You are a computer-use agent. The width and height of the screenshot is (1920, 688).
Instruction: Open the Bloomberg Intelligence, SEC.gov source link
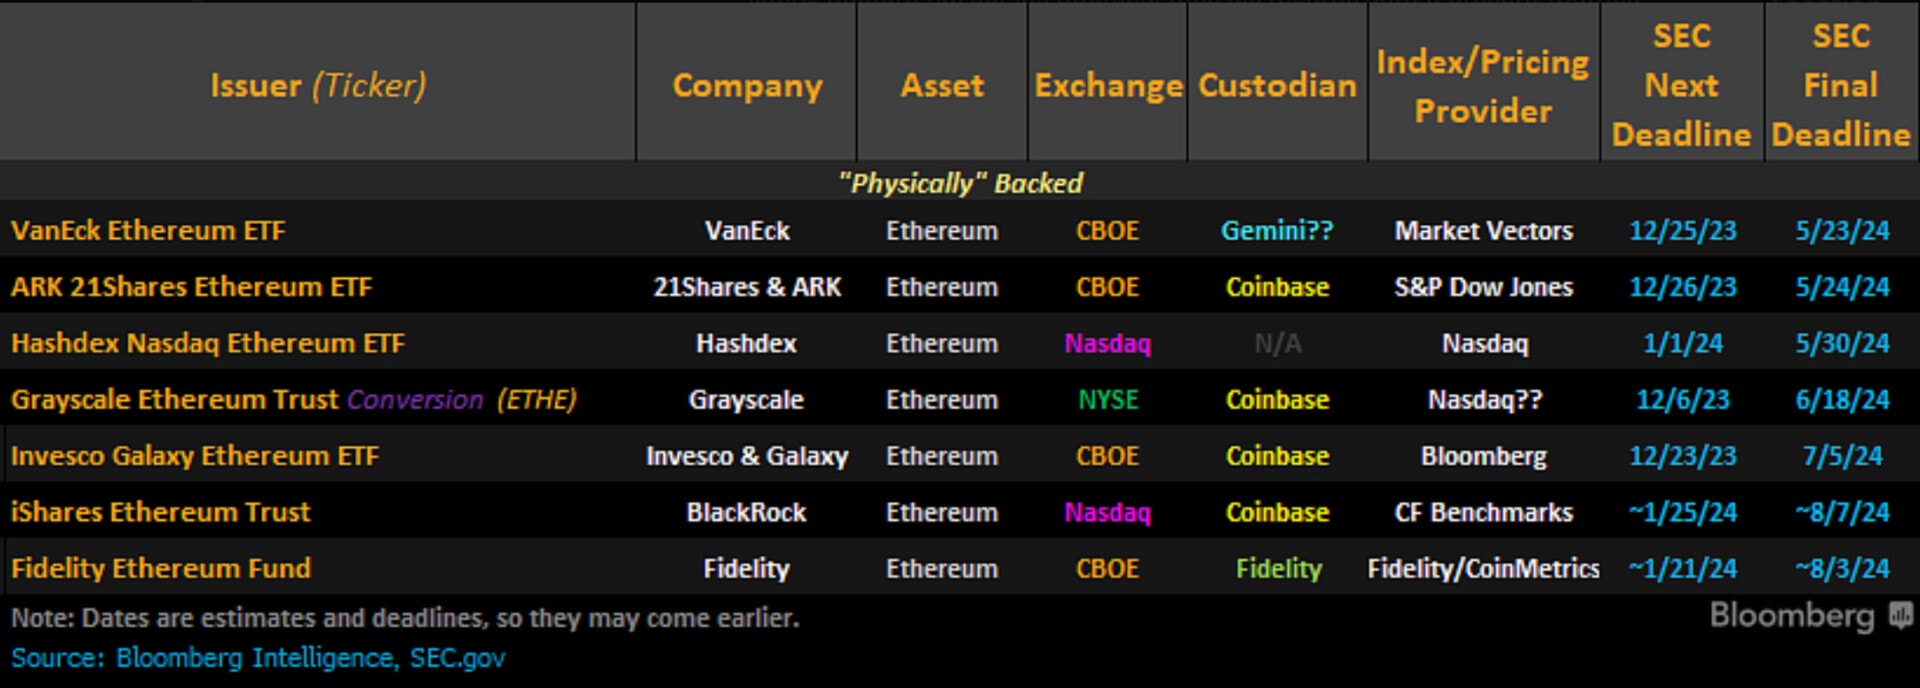[310, 658]
